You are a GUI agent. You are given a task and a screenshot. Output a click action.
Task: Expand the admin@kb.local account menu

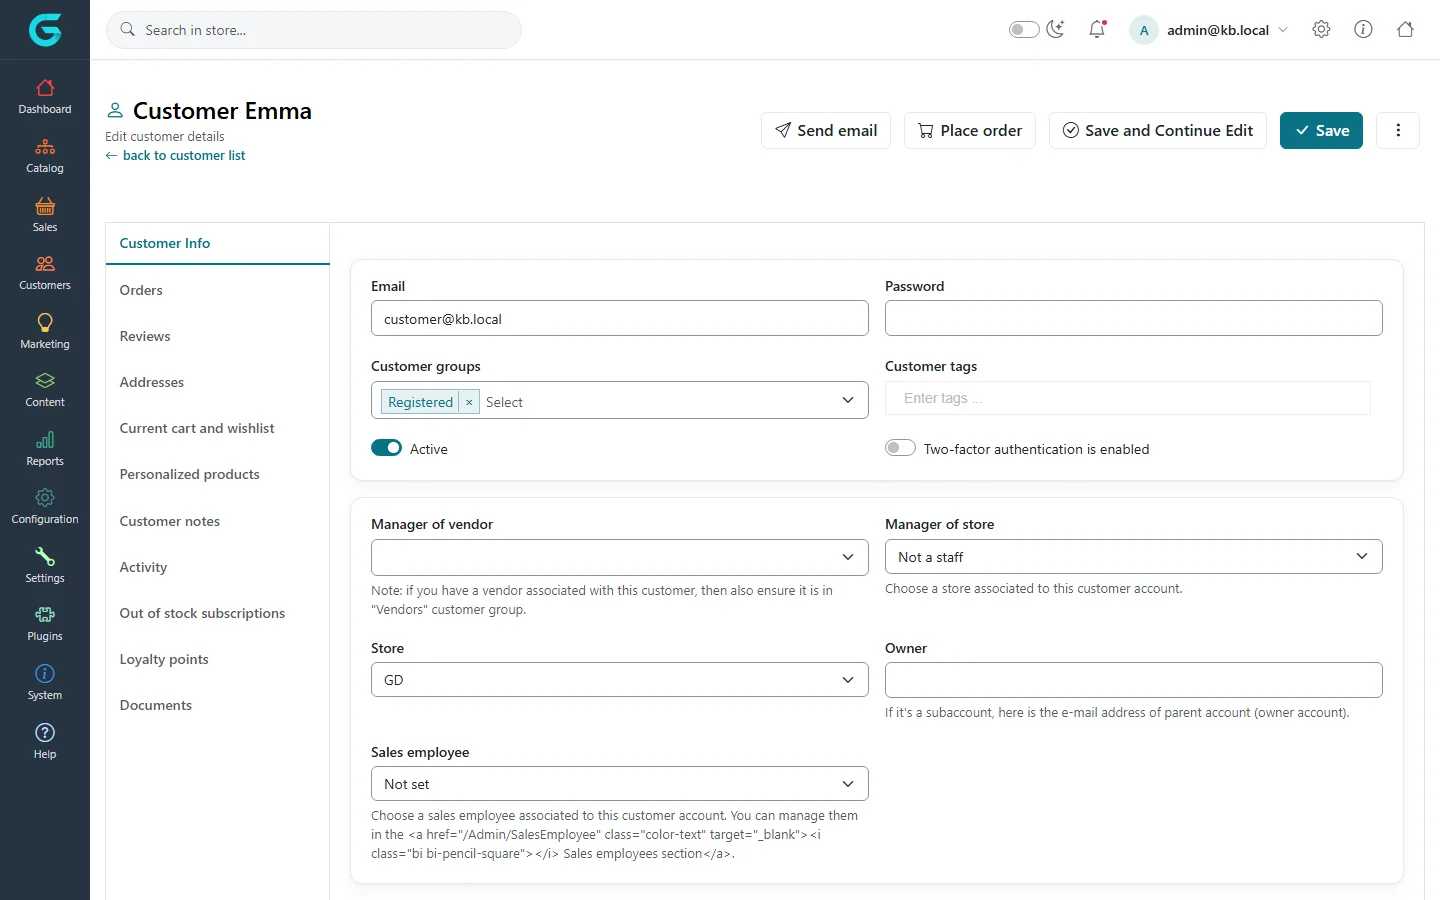1209,30
